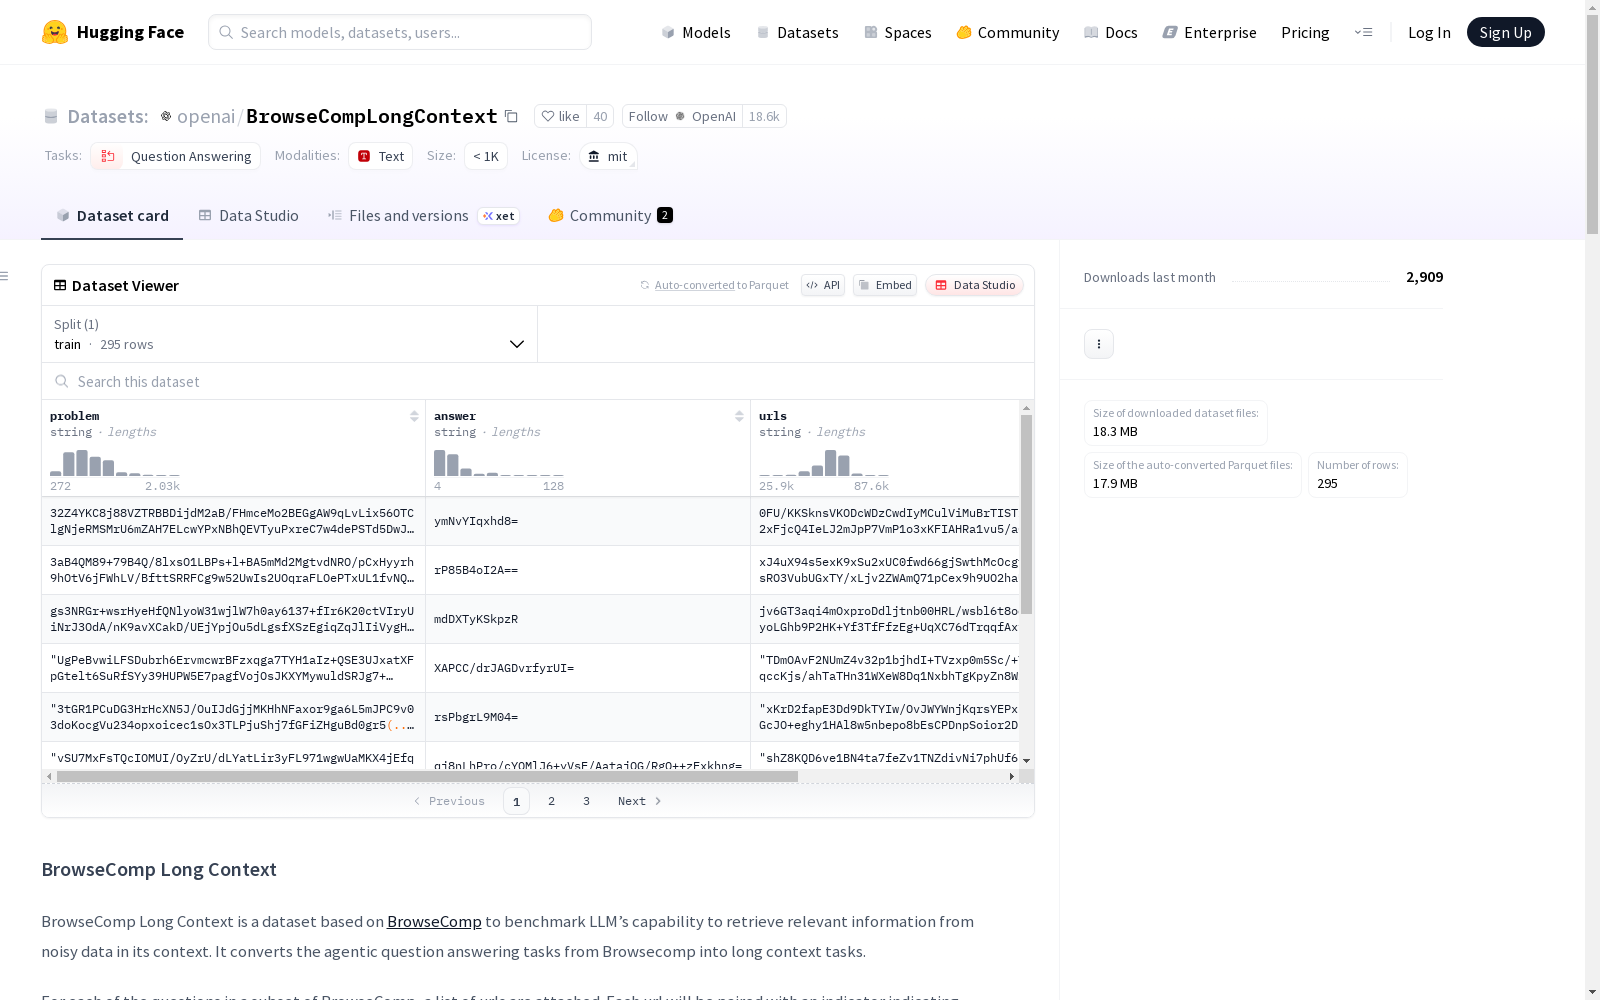Viewport: 1600px width, 1000px height.
Task: Click the search magnifier icon in header
Action: point(226,32)
